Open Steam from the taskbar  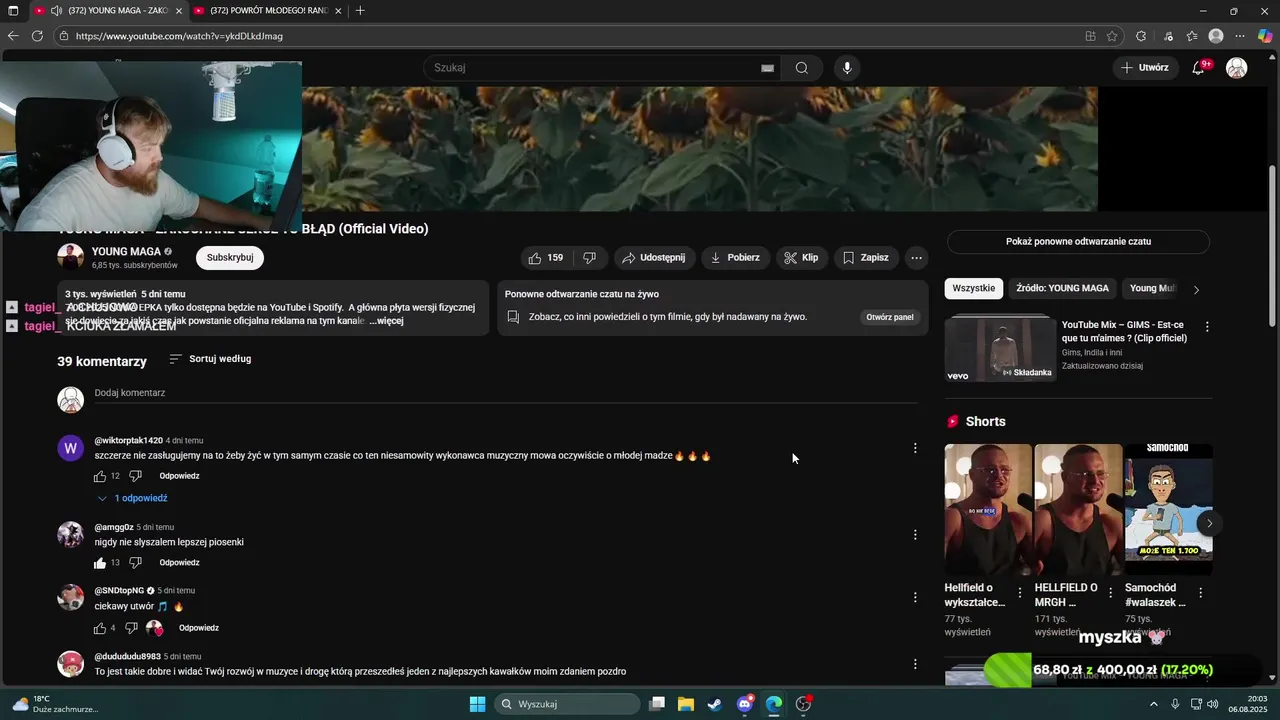click(715, 704)
